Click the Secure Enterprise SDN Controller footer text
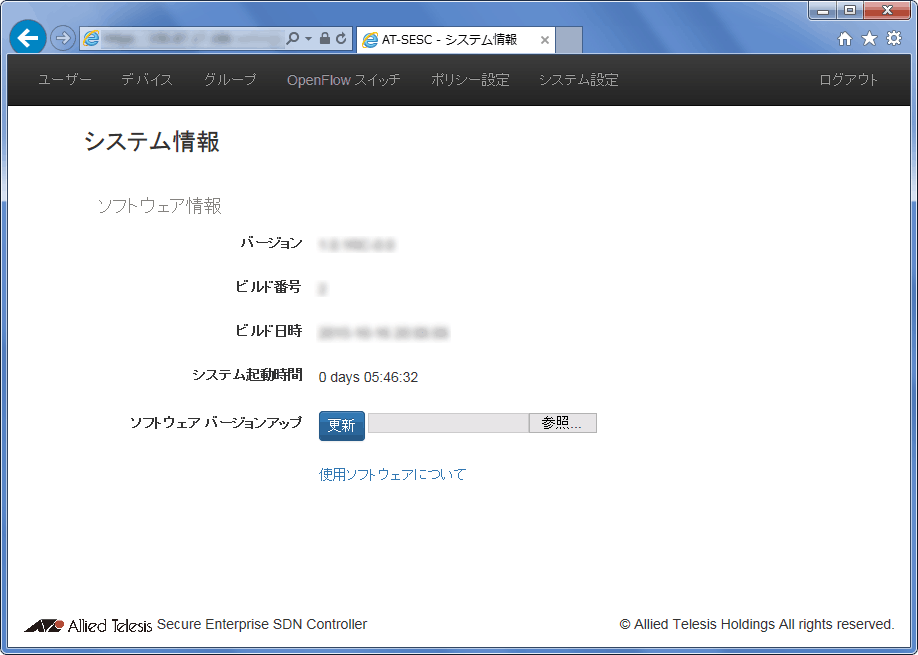Image resolution: width=918 pixels, height=655 pixels. click(x=262, y=625)
